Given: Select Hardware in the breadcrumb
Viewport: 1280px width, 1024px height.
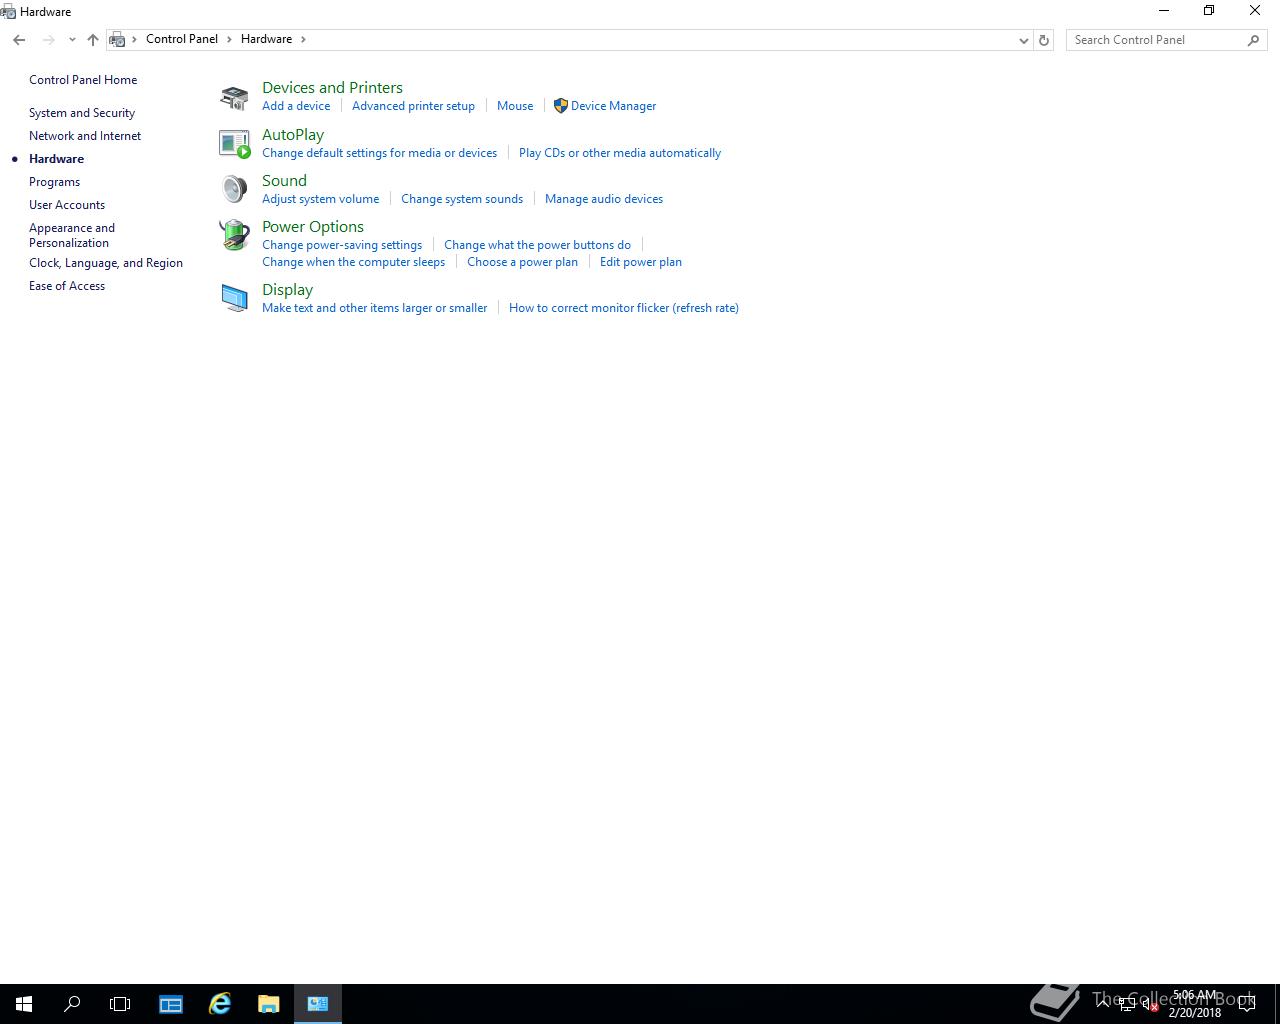Looking at the screenshot, I should 266,39.
